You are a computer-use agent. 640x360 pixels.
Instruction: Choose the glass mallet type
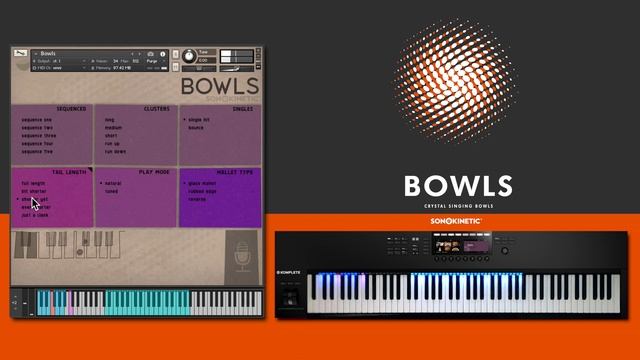pos(202,183)
